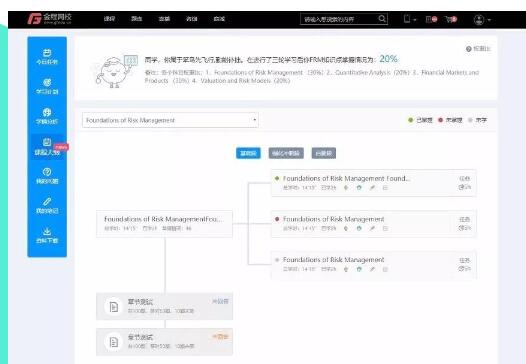Click the help question-mark icon in the summary panel
Screen dimensions: 526x364
[469, 49]
